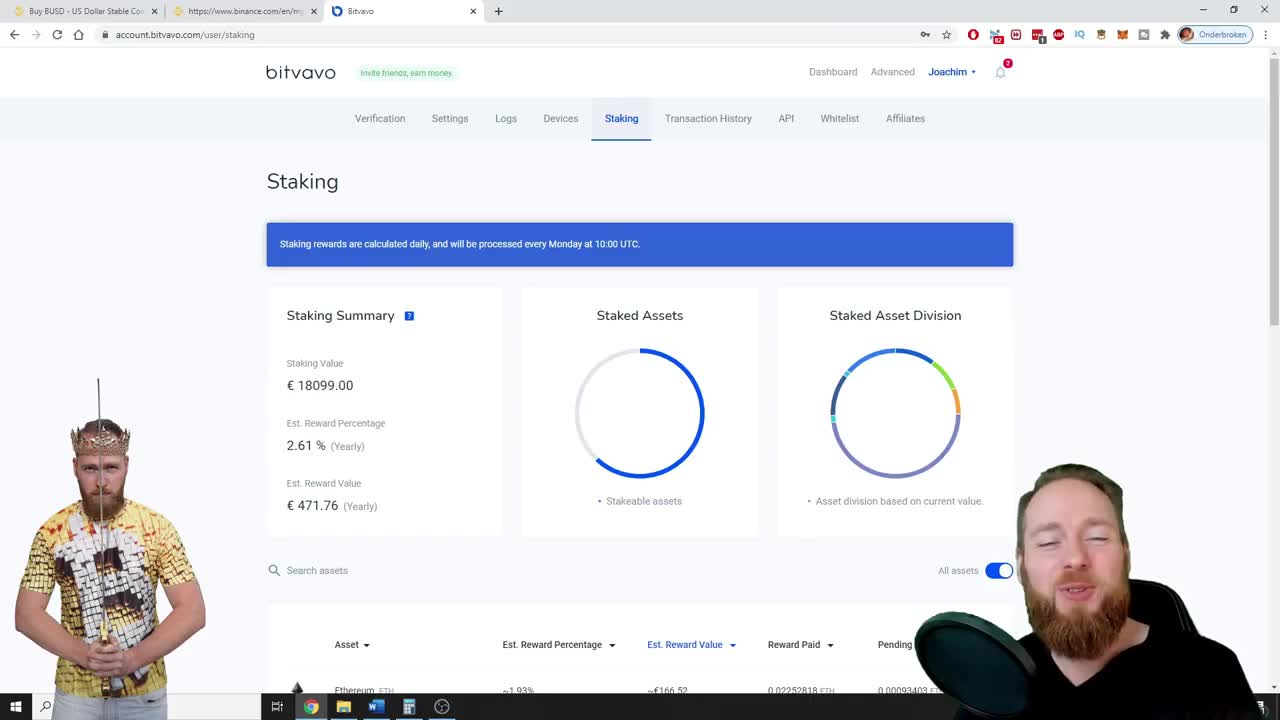Click the blue staking rewards notice banner
Viewport: 1280px width, 720px height.
[640, 244]
